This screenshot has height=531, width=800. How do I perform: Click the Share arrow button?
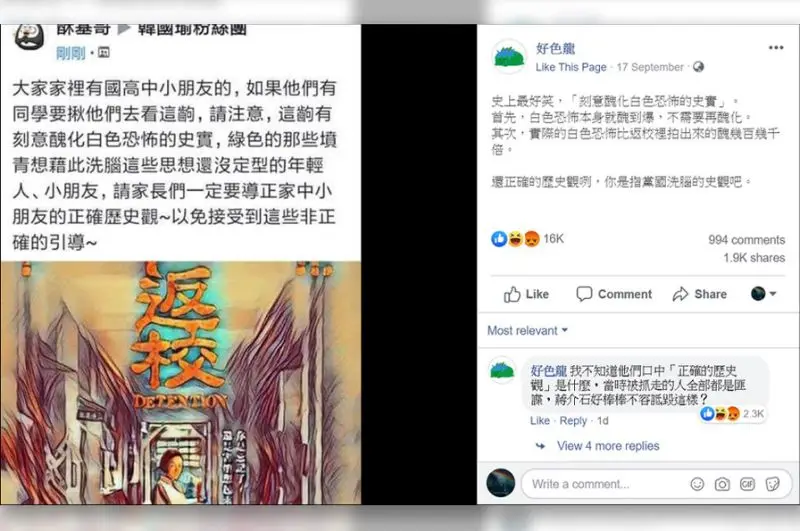tap(699, 294)
